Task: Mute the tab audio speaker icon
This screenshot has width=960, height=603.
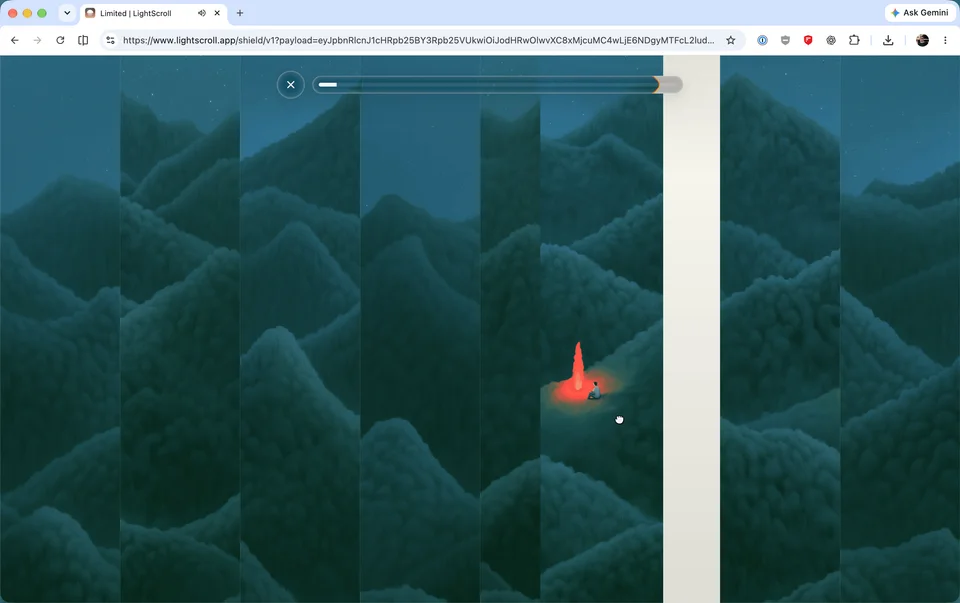Action: pos(201,13)
